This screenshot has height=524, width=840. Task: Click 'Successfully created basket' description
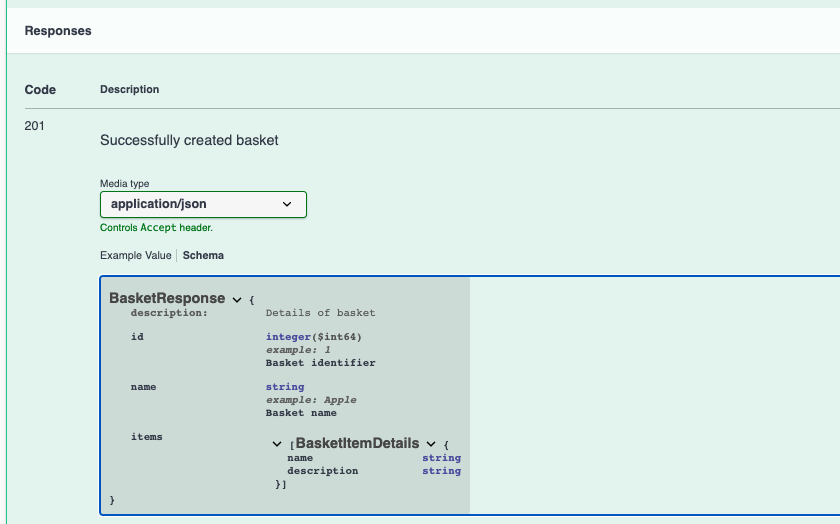pyautogui.click(x=189, y=140)
